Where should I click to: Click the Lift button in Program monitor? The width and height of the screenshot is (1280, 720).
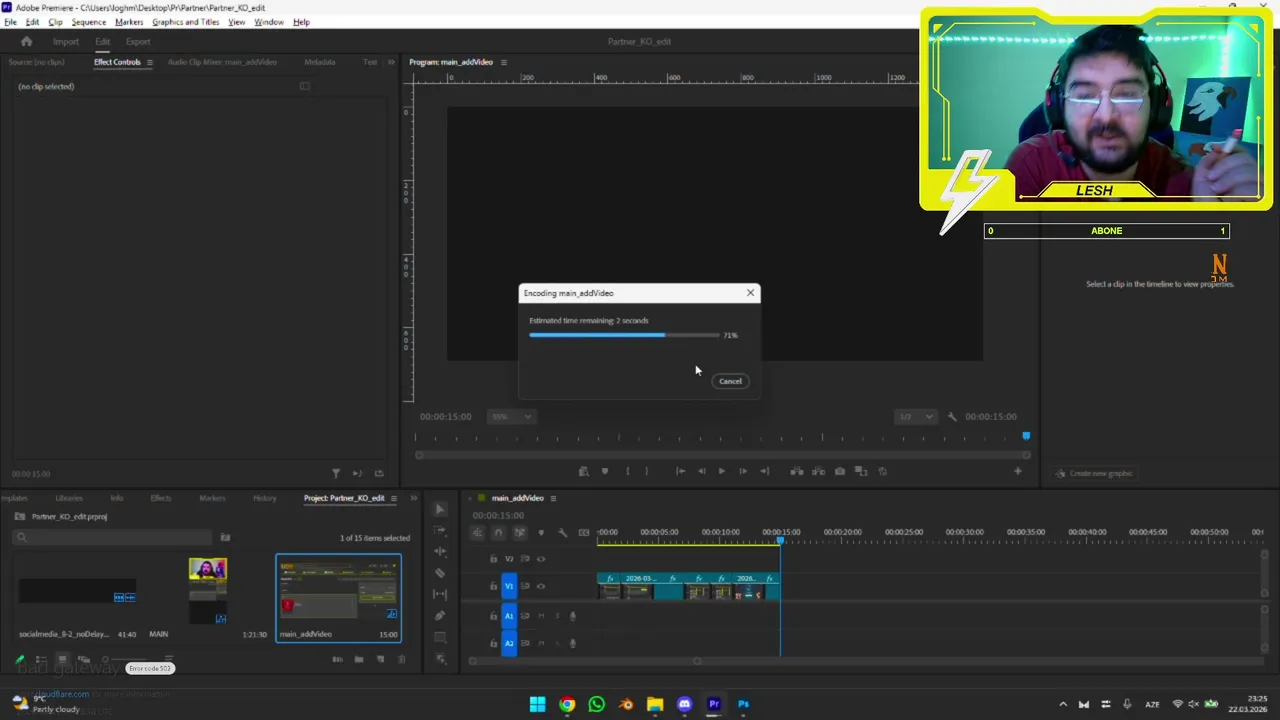click(797, 471)
